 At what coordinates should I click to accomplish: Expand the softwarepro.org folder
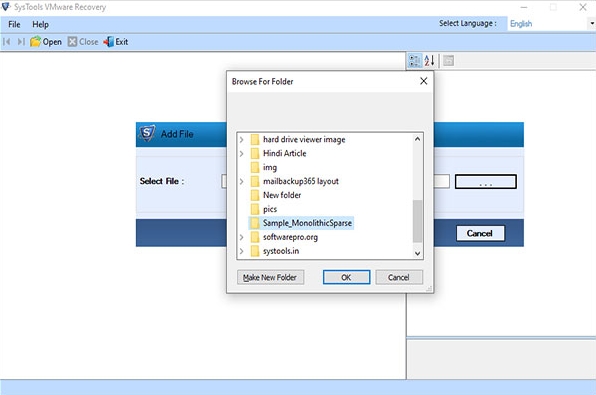point(241,237)
